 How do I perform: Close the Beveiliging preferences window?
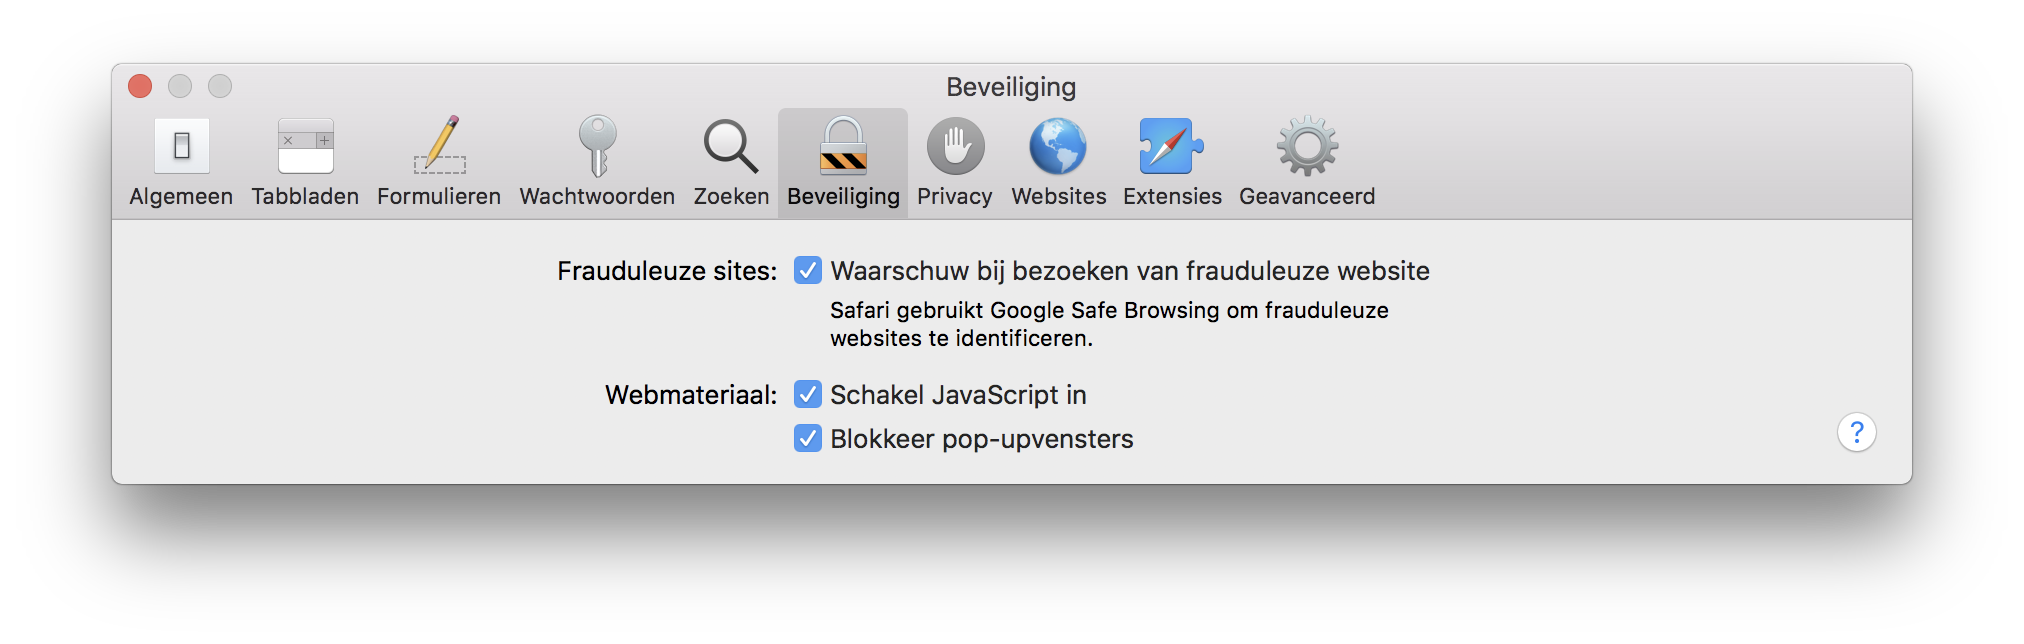click(x=140, y=87)
